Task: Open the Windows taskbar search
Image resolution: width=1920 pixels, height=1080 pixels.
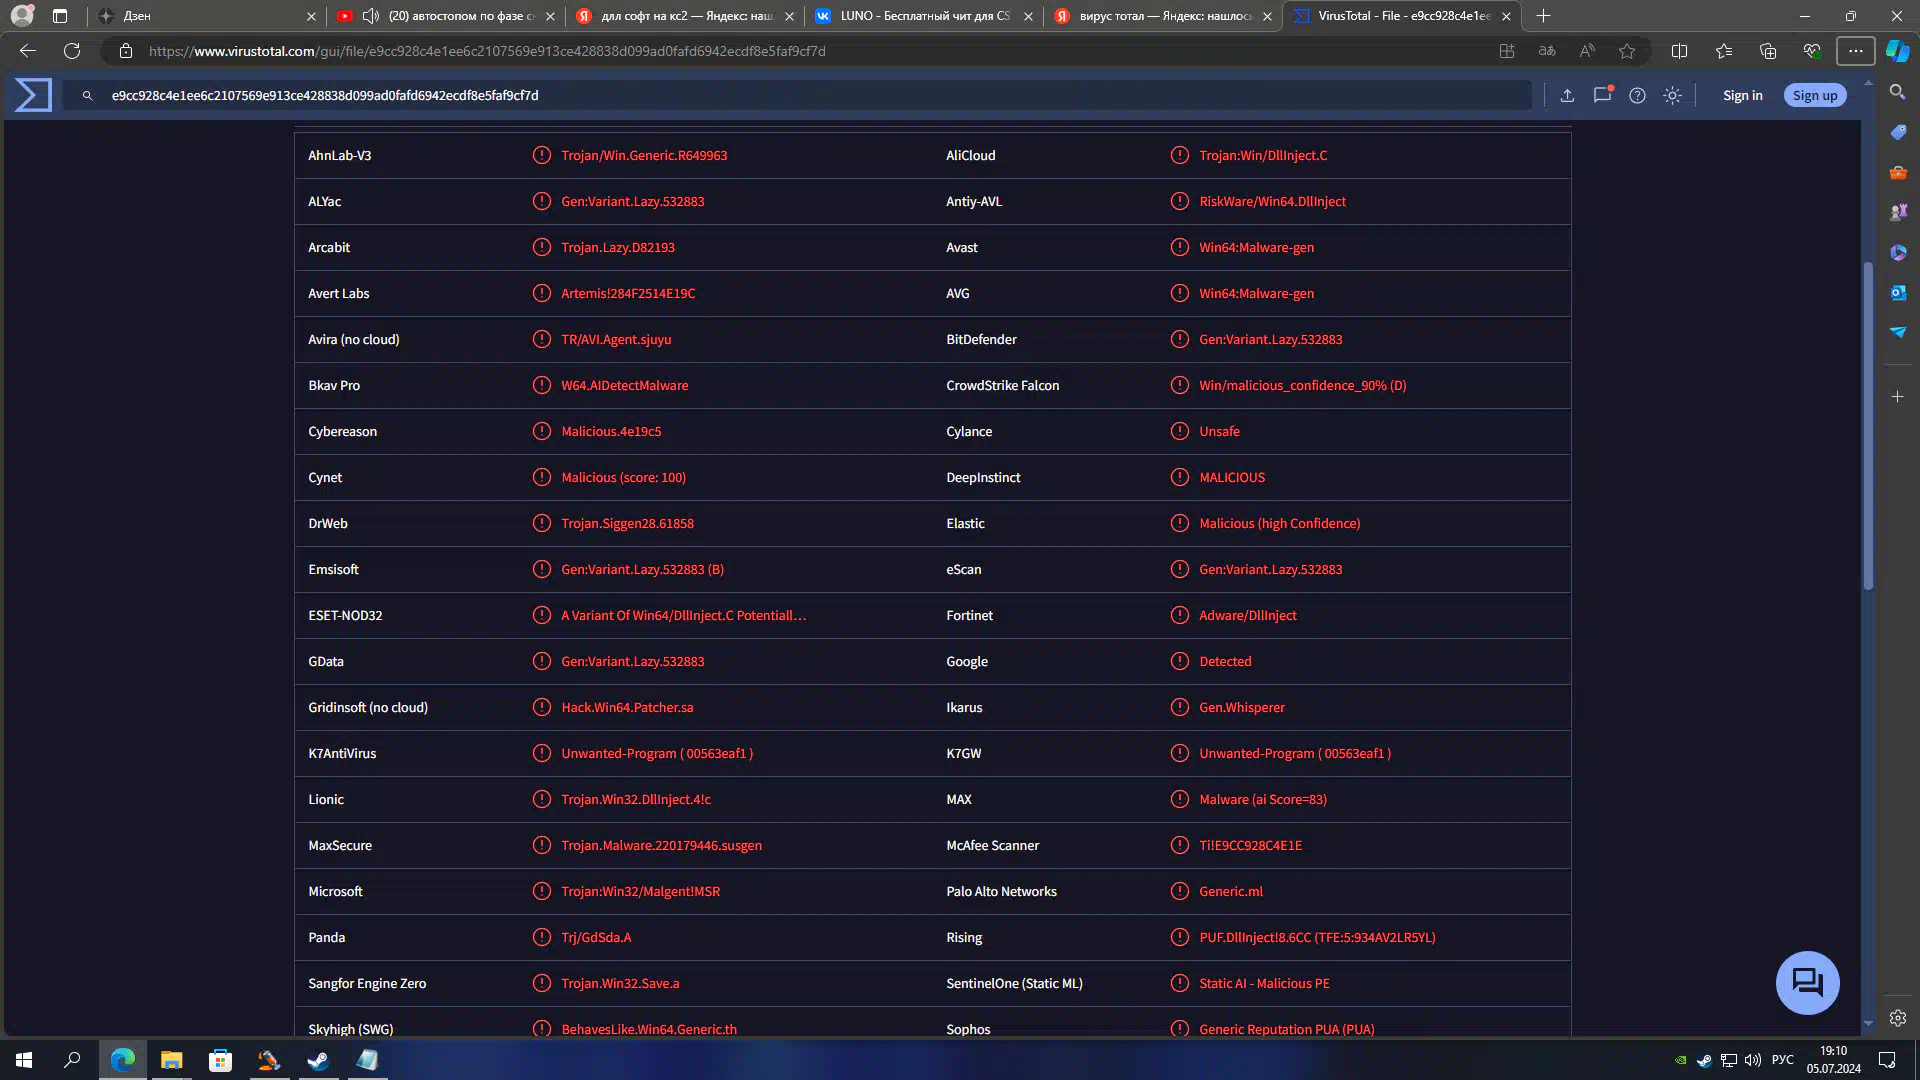Action: click(72, 1060)
